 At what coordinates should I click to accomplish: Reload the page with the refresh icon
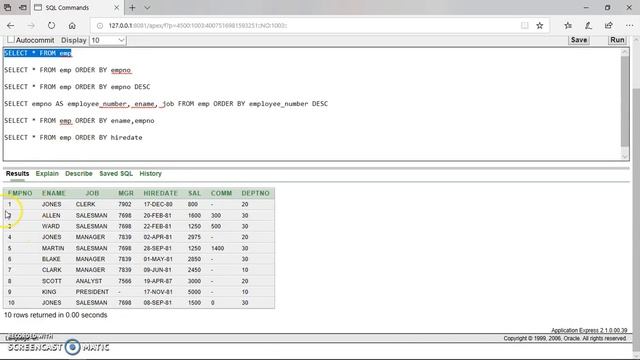(51, 26)
